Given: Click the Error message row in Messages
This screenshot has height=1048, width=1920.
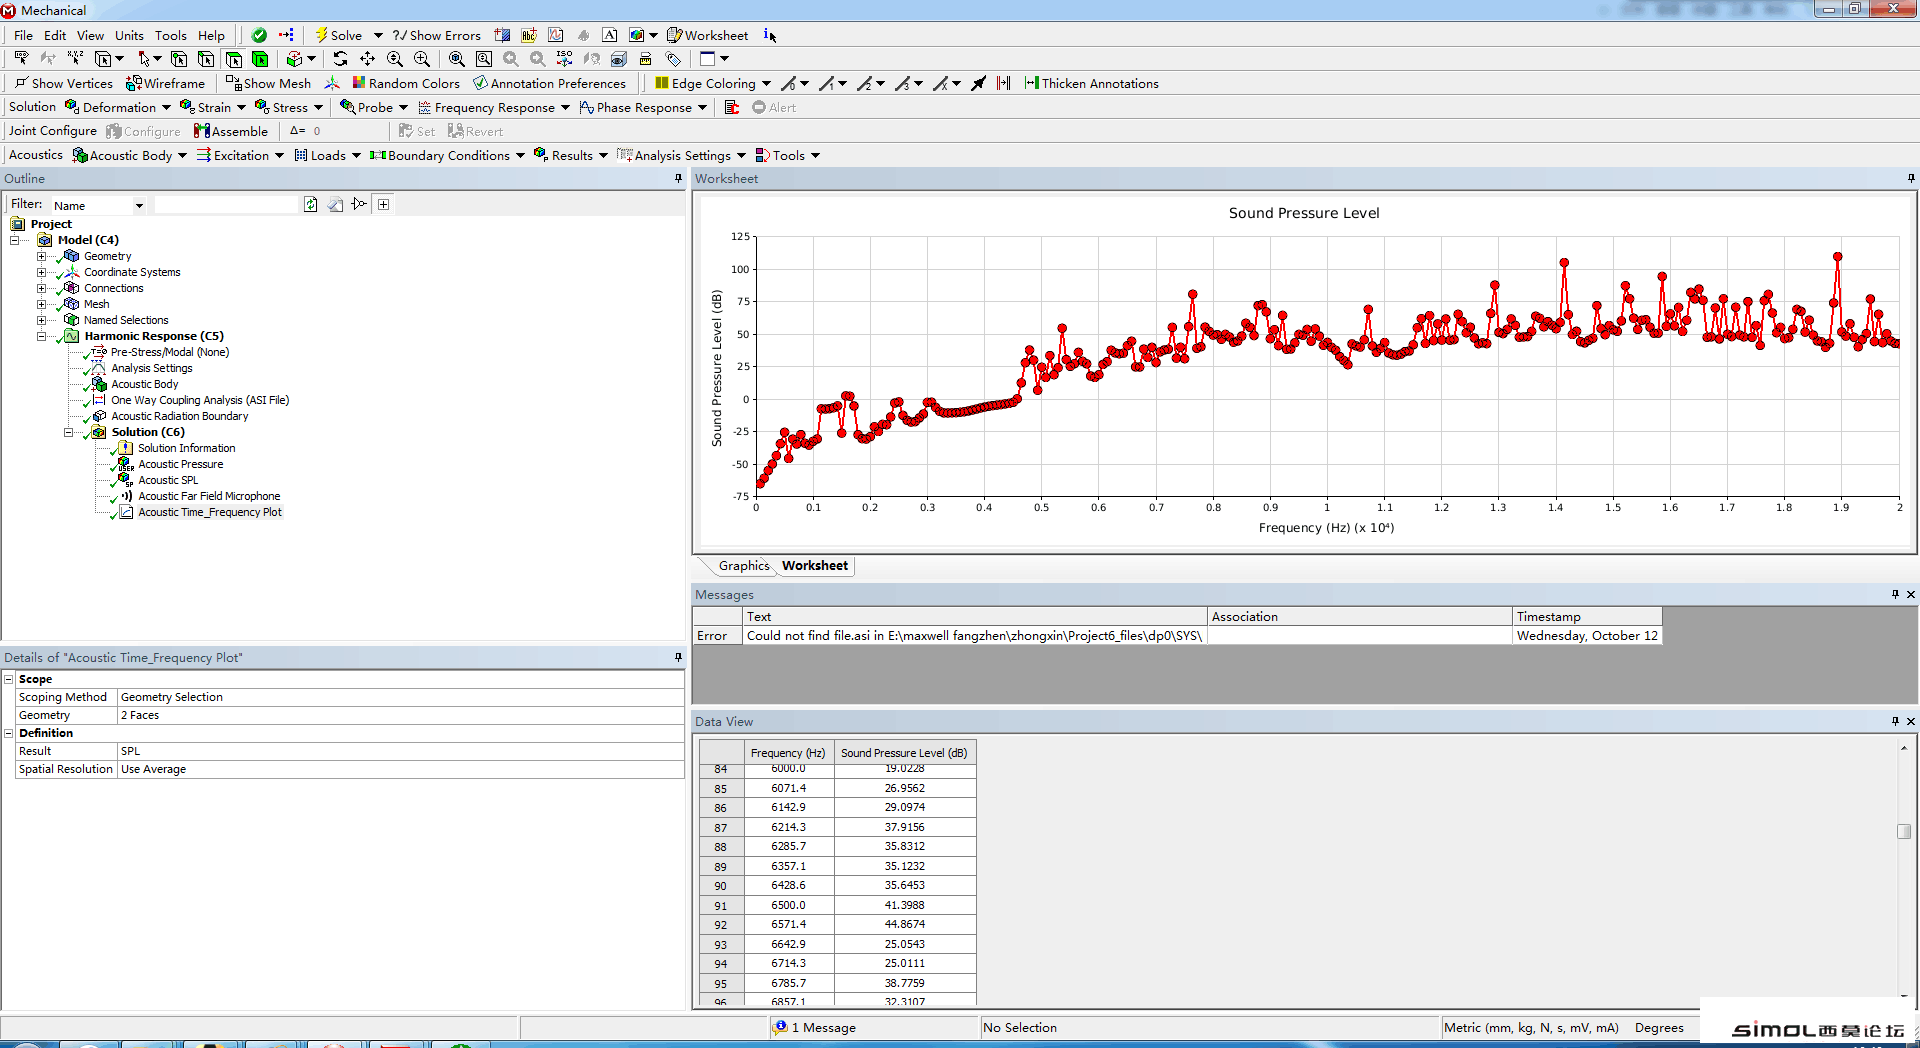Looking at the screenshot, I should click(x=1177, y=635).
